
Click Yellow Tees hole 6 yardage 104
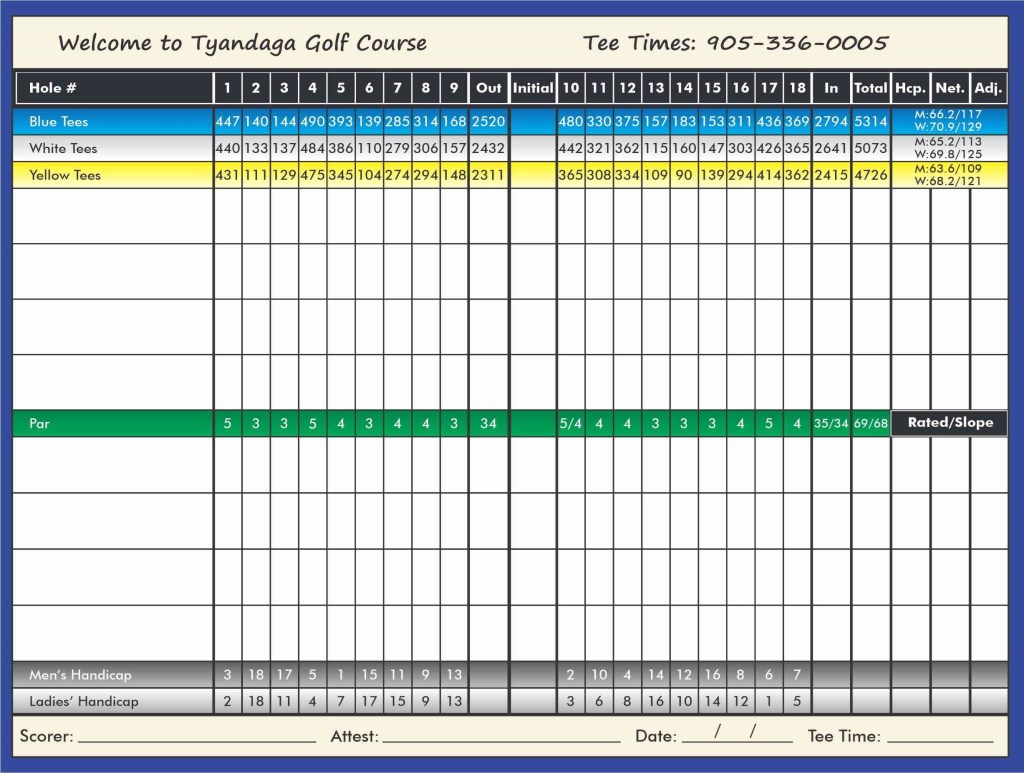coord(369,175)
